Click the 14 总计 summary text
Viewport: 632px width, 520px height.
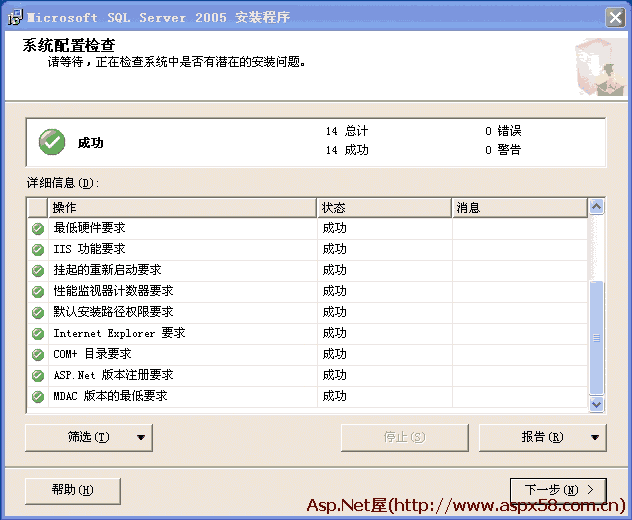click(347, 131)
